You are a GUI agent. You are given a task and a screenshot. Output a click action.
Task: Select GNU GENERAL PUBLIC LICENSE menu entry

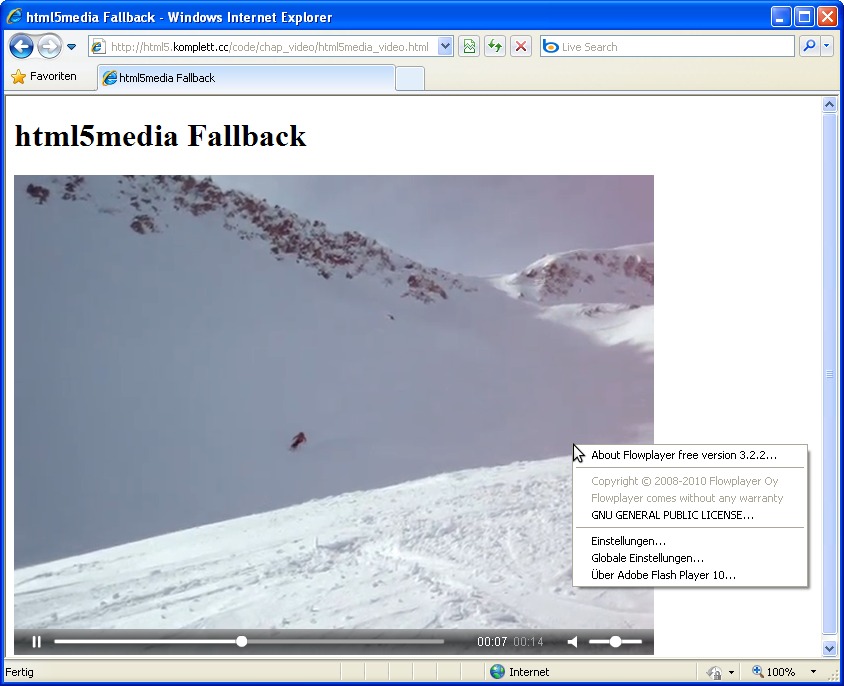[x=672, y=515]
